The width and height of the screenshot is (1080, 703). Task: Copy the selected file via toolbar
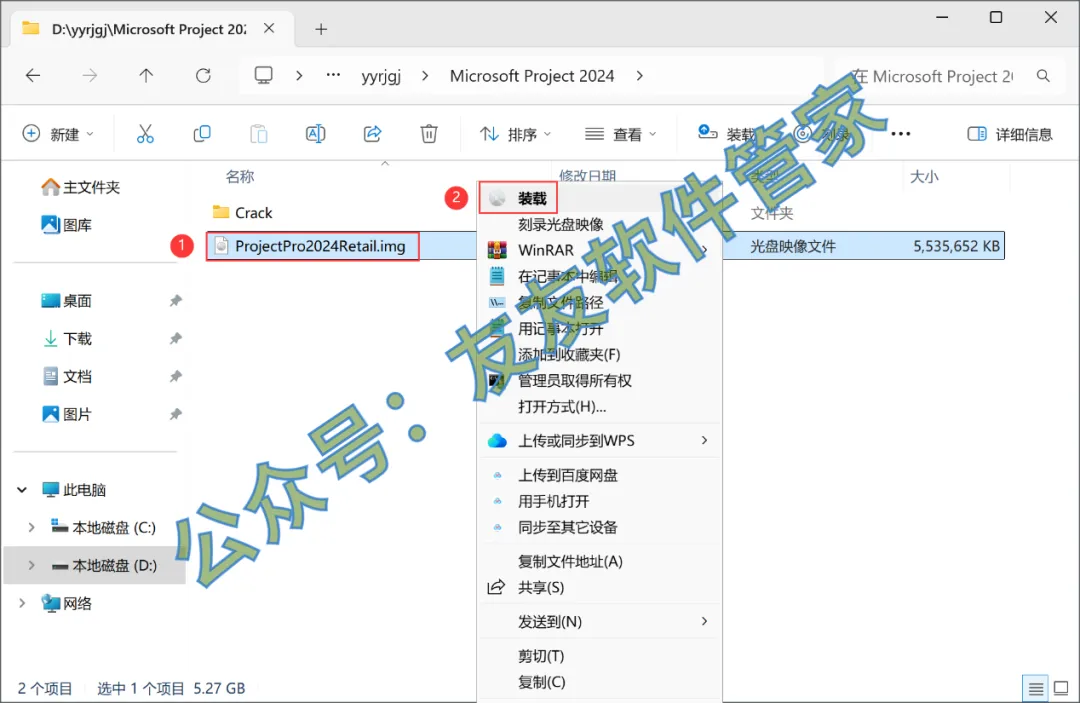(202, 134)
